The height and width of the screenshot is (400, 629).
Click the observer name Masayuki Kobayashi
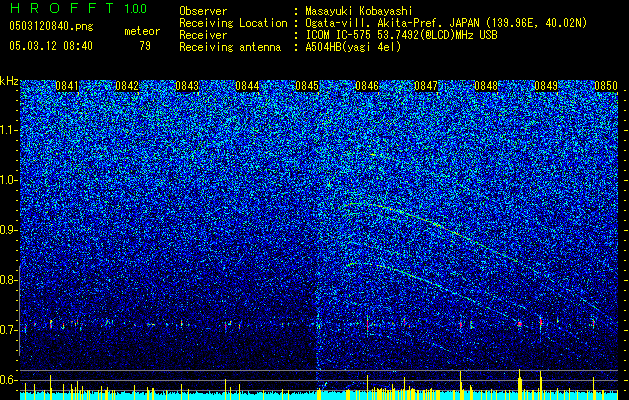click(359, 11)
